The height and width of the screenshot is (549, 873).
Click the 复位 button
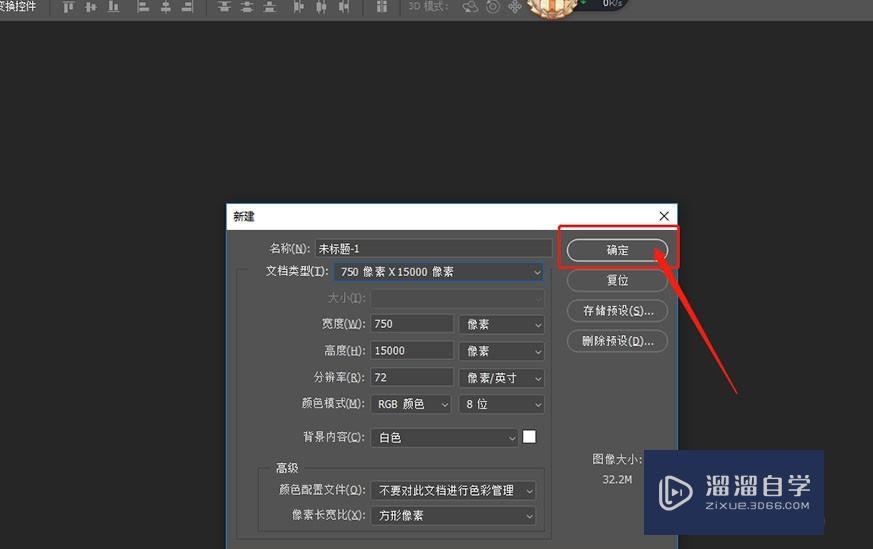click(x=617, y=281)
